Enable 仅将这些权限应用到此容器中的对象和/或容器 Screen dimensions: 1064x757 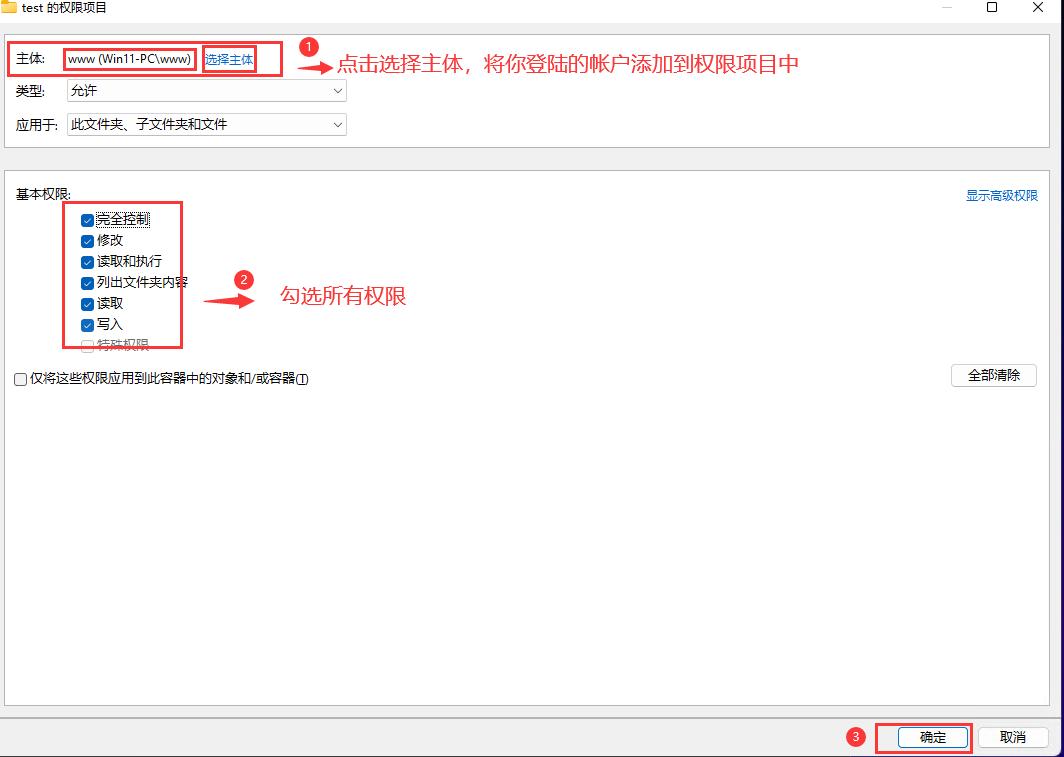pyautogui.click(x=19, y=379)
